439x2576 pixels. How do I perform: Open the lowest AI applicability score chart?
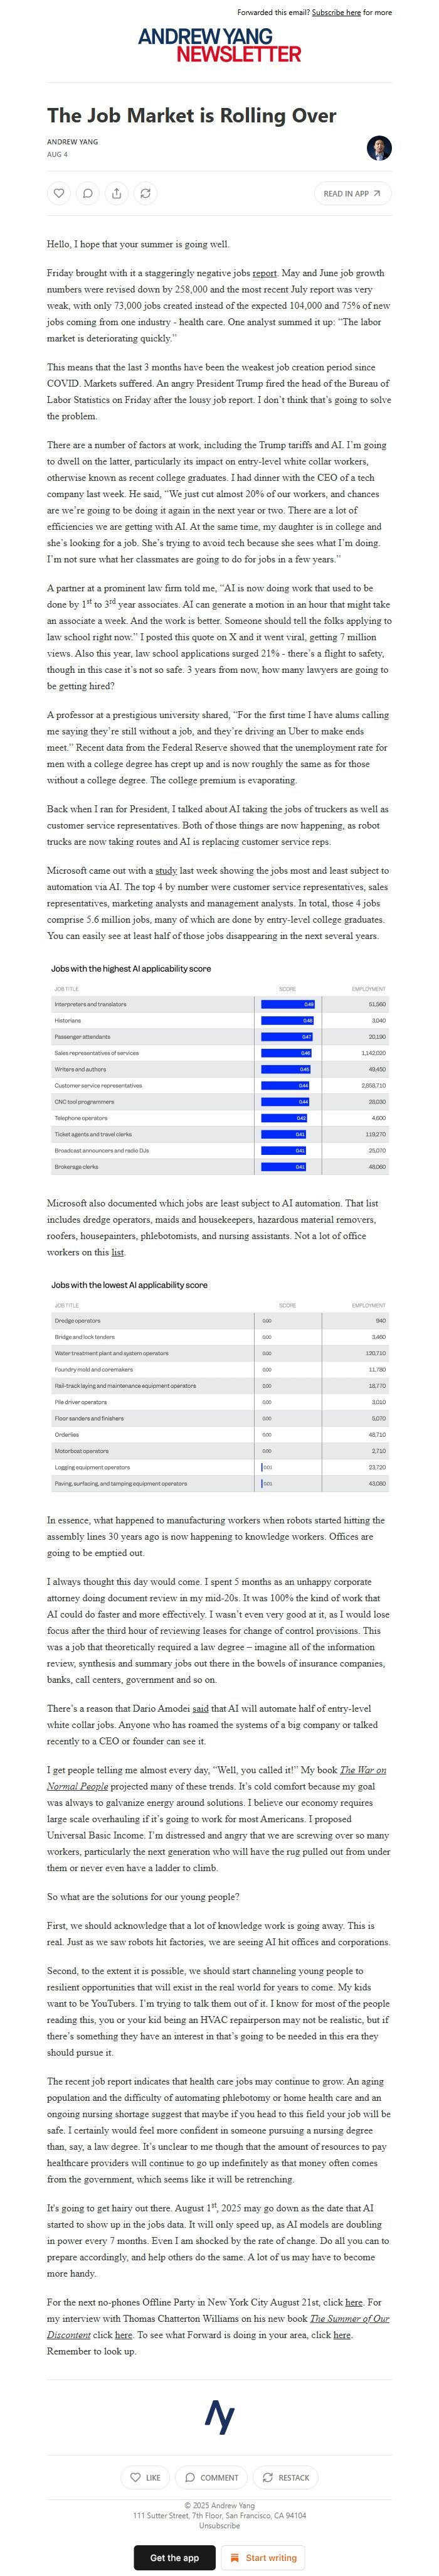pyautogui.click(x=219, y=1384)
